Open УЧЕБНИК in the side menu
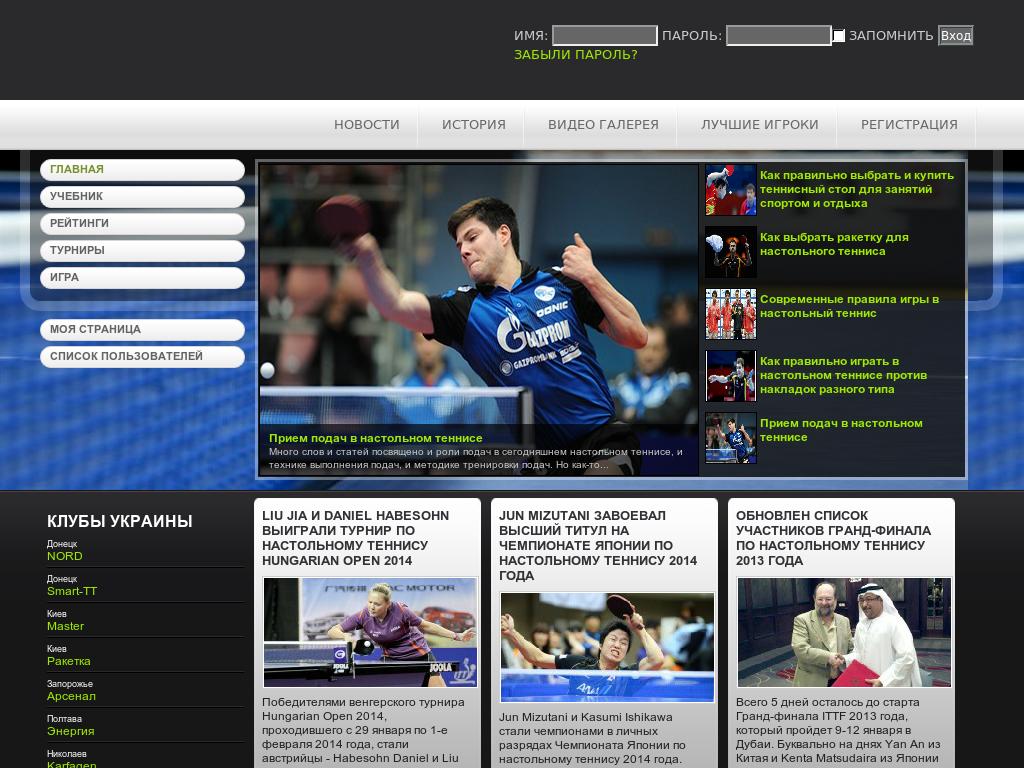 pyautogui.click(x=142, y=197)
